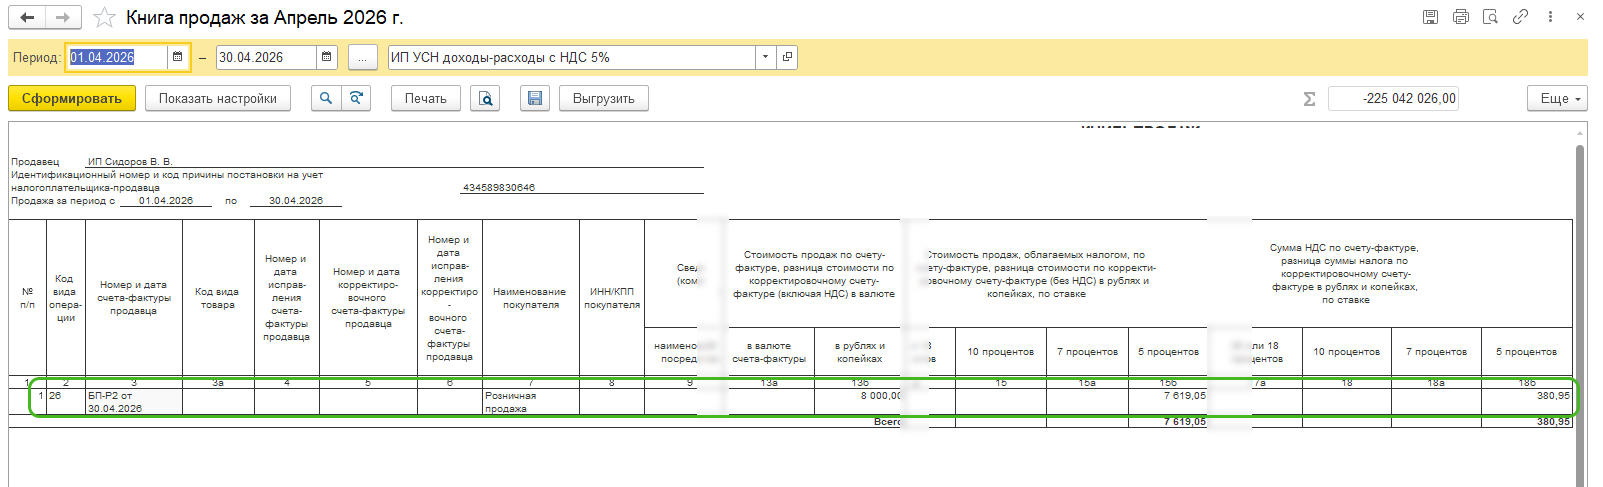The image size is (1603, 487).
Task: Select the row cell 7 619,05 at 5 percent
Action: pos(1168,402)
